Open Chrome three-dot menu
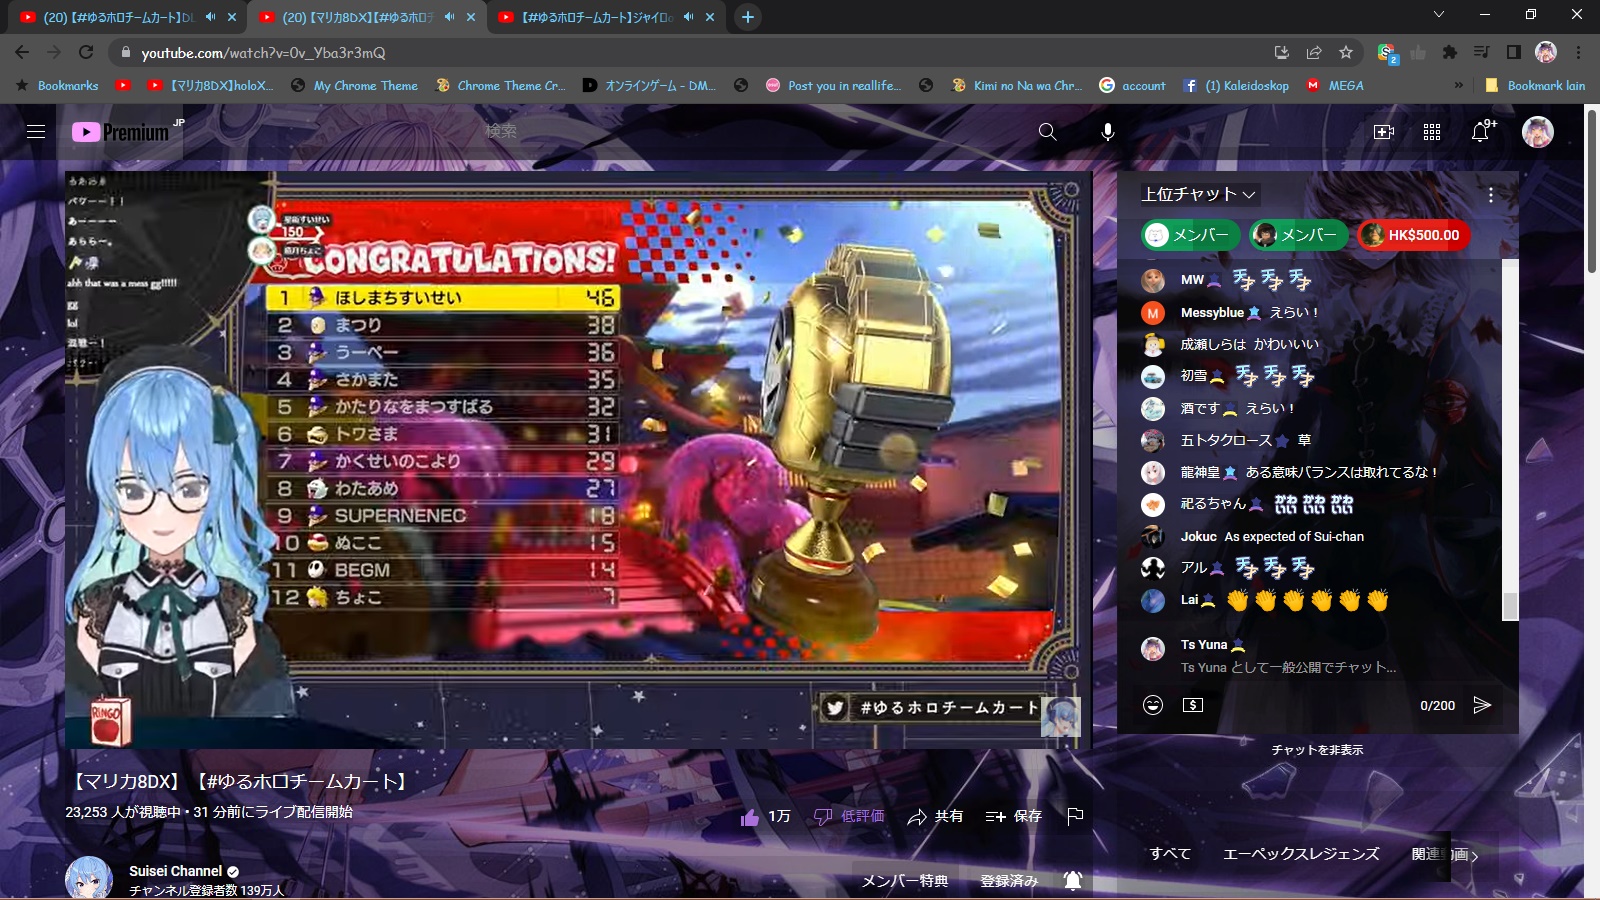 (1579, 52)
